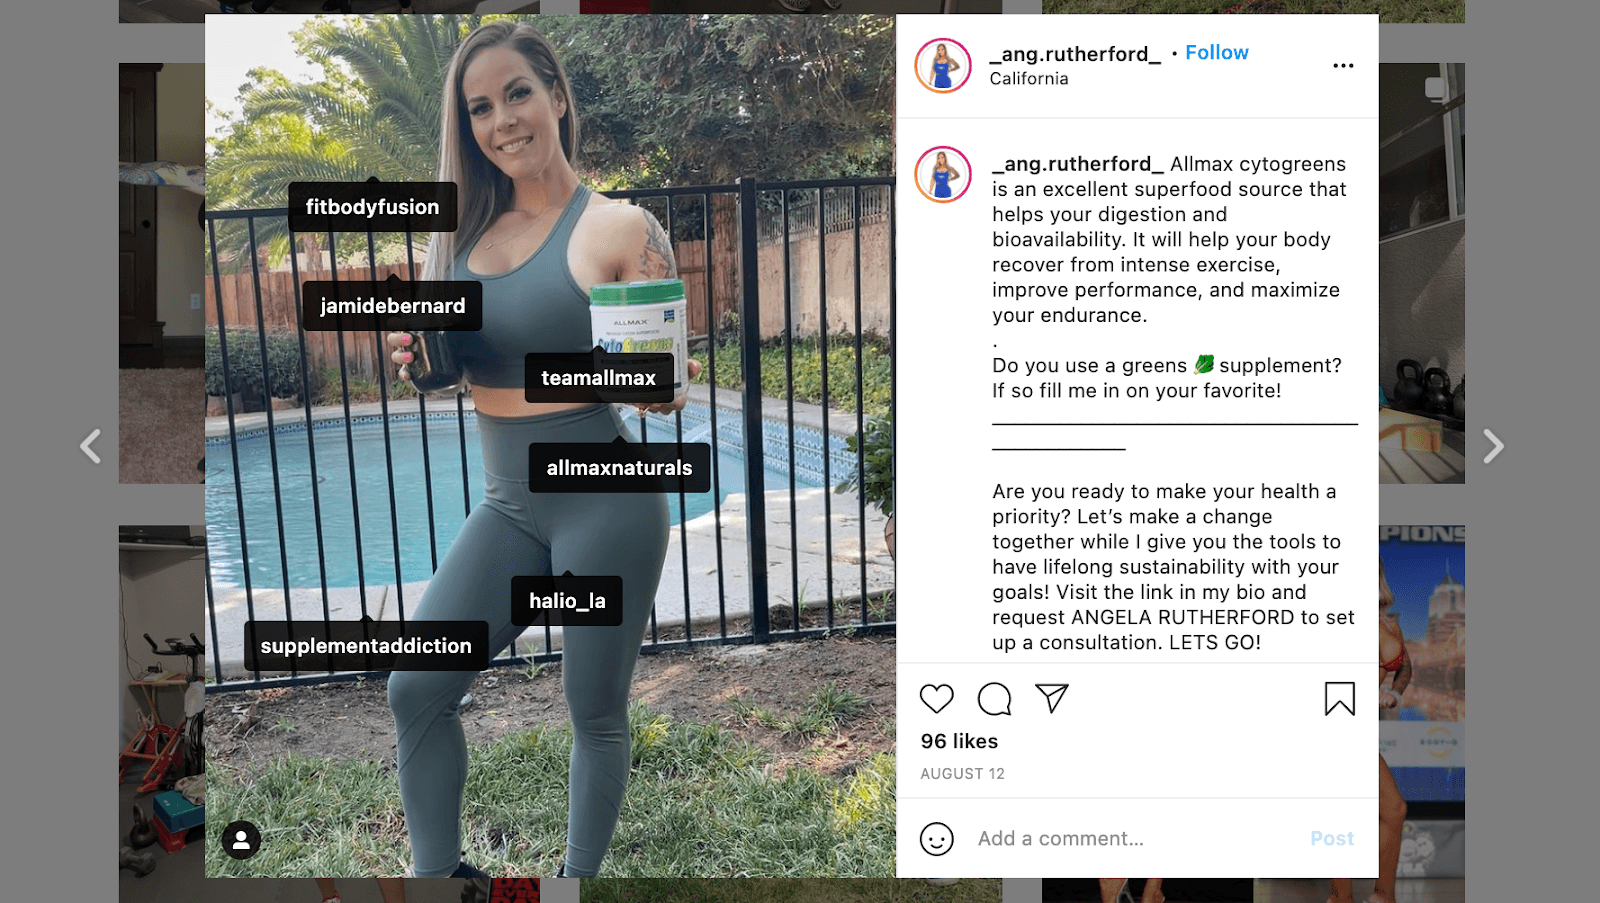Open the California location link
The image size is (1600, 903).
pyautogui.click(x=1029, y=79)
